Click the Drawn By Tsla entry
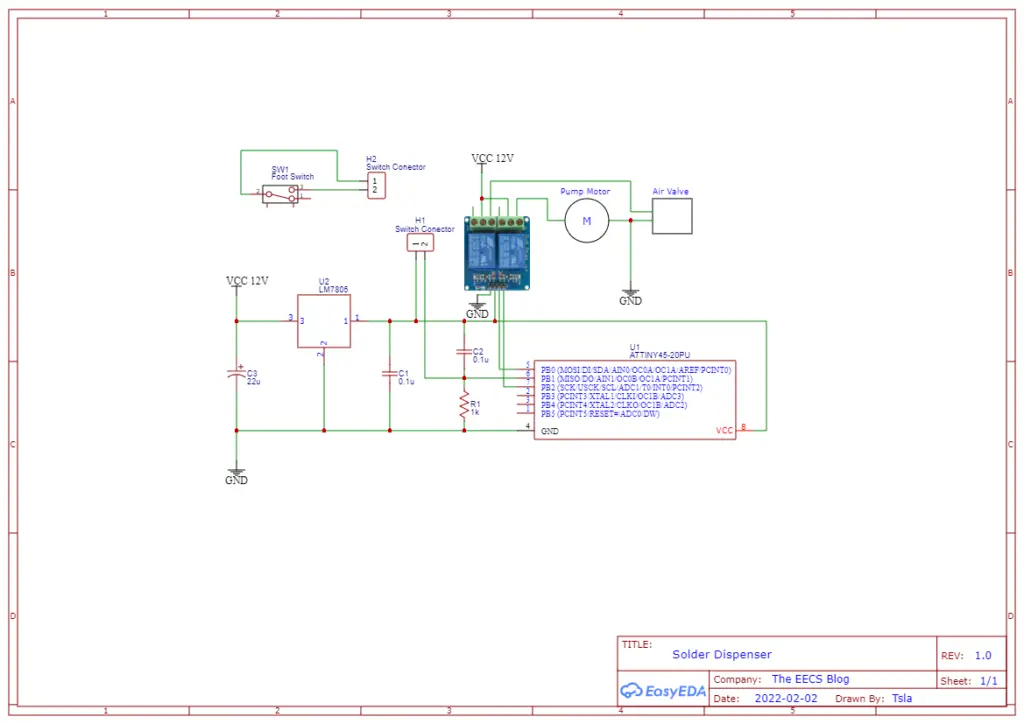Viewport: 1024px width, 724px height. 901,698
